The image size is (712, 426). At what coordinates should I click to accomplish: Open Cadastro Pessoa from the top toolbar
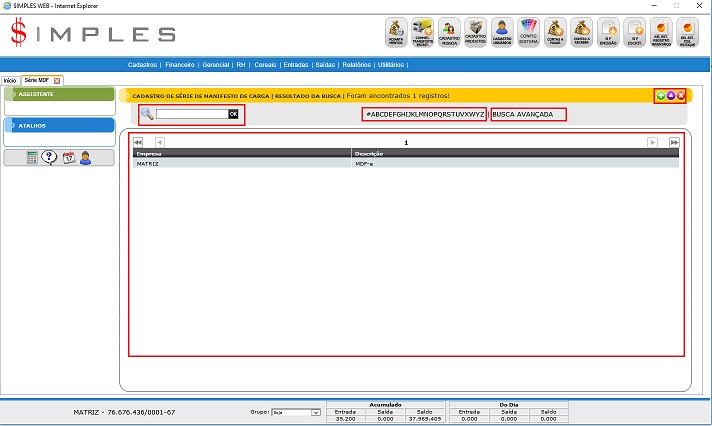450,32
